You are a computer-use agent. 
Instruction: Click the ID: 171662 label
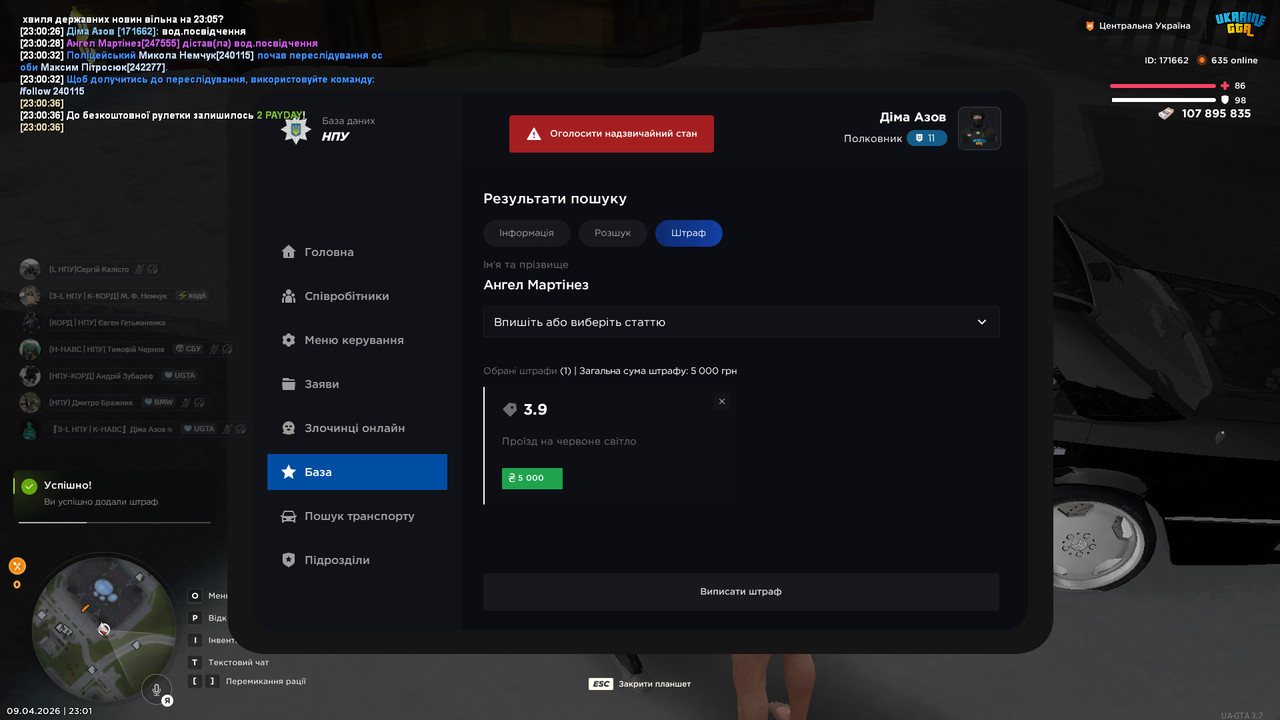[1167, 60]
